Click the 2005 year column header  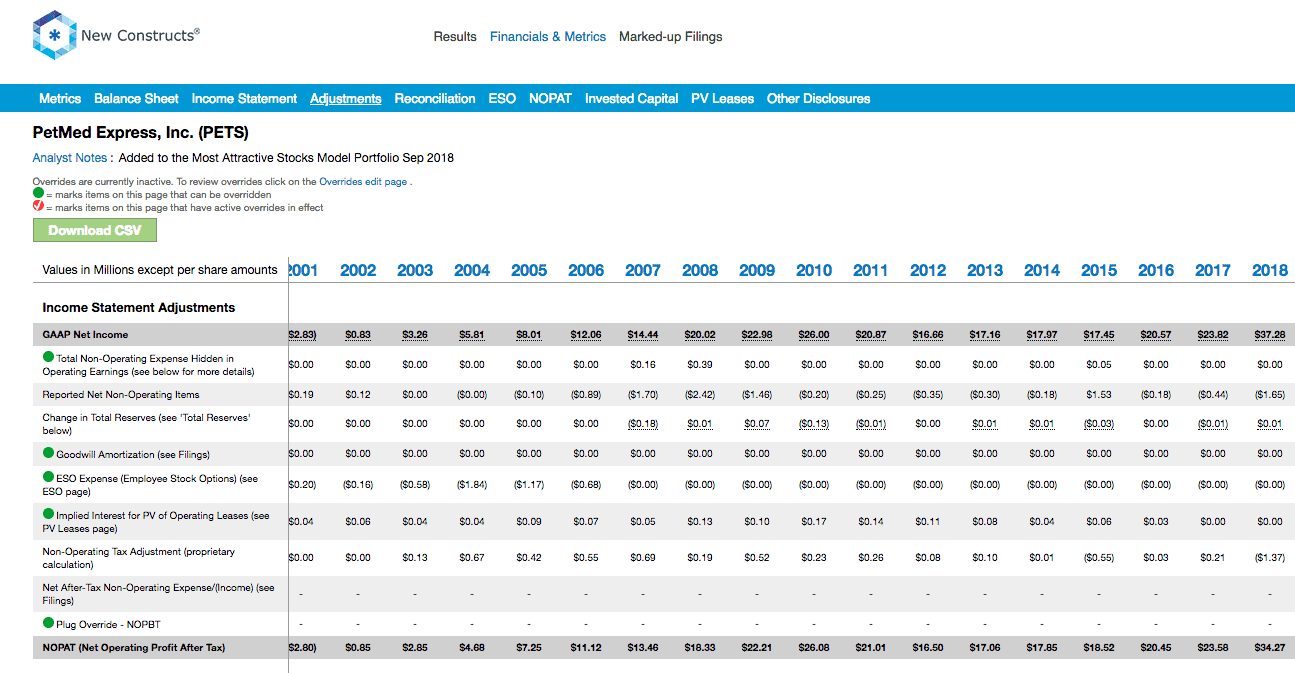[x=529, y=270]
